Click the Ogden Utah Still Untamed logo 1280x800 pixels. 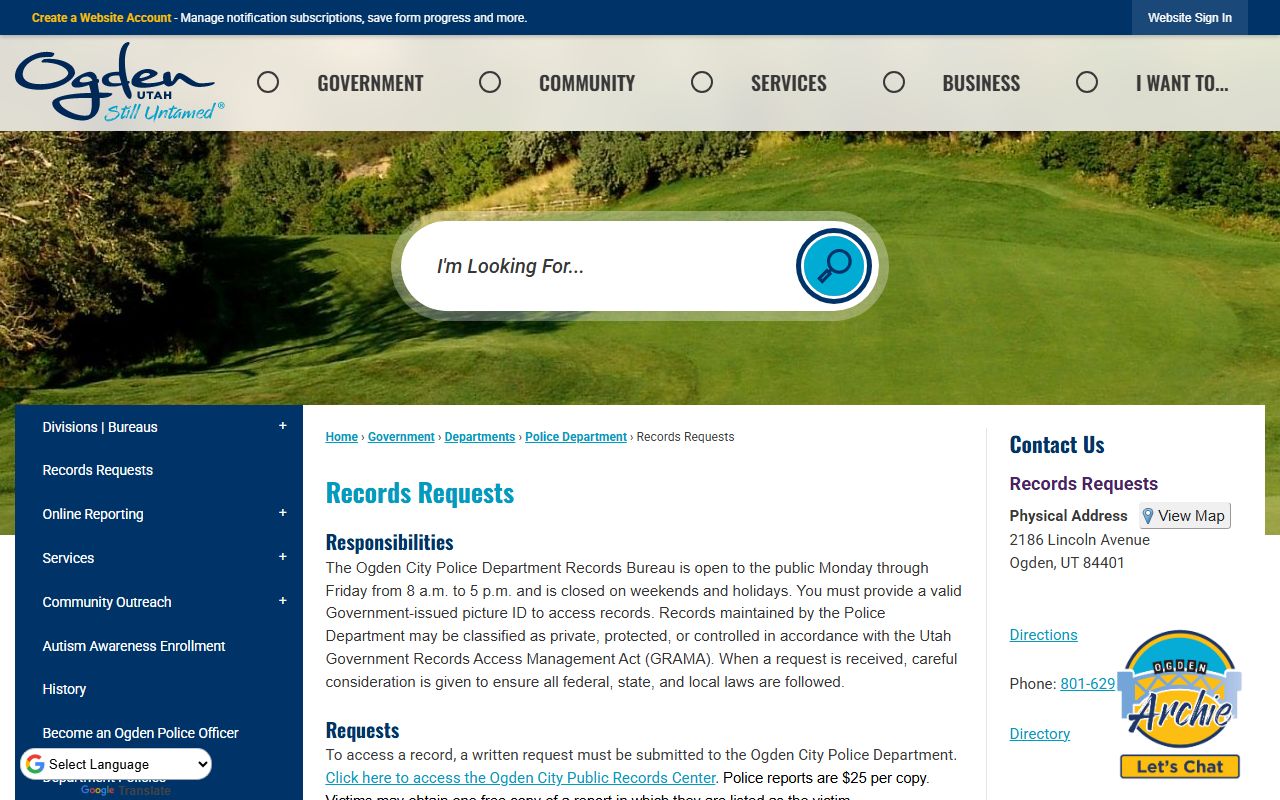[x=118, y=83]
